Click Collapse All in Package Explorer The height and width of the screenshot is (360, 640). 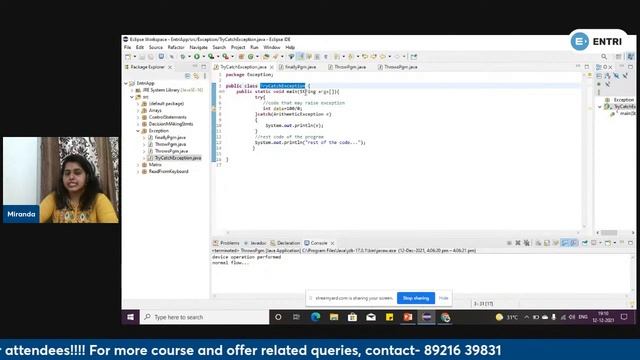pyautogui.click(x=187, y=76)
